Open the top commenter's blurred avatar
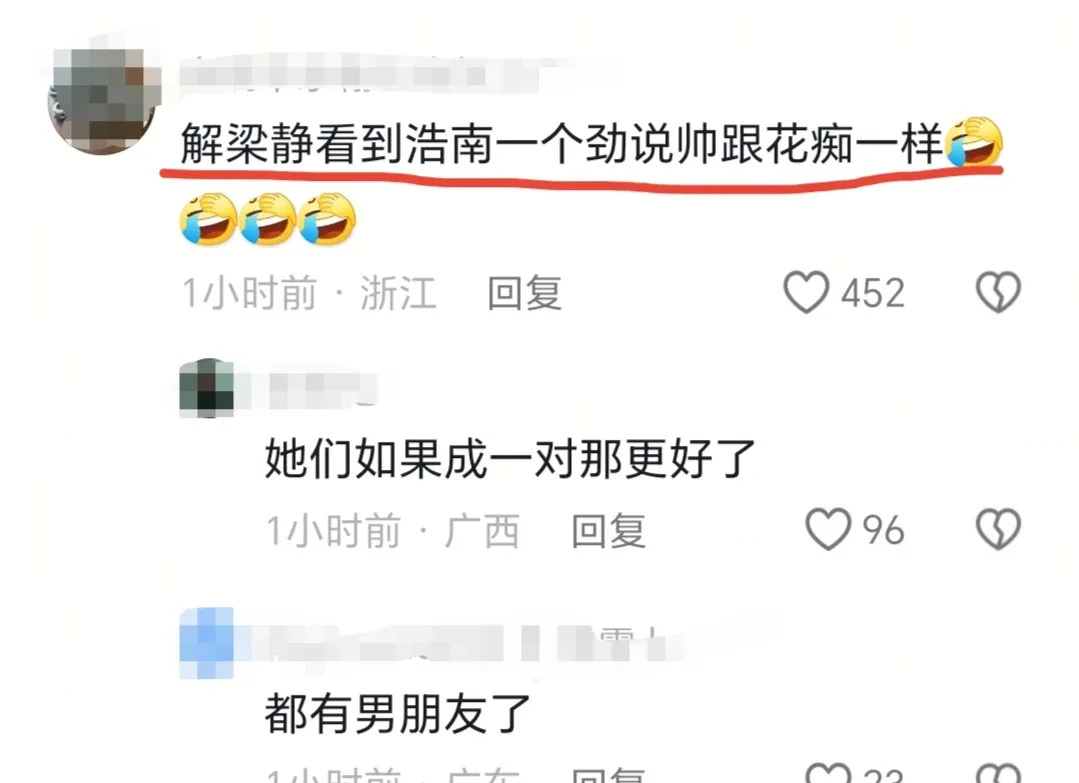Viewport: 1079px width, 783px height. pos(105,101)
